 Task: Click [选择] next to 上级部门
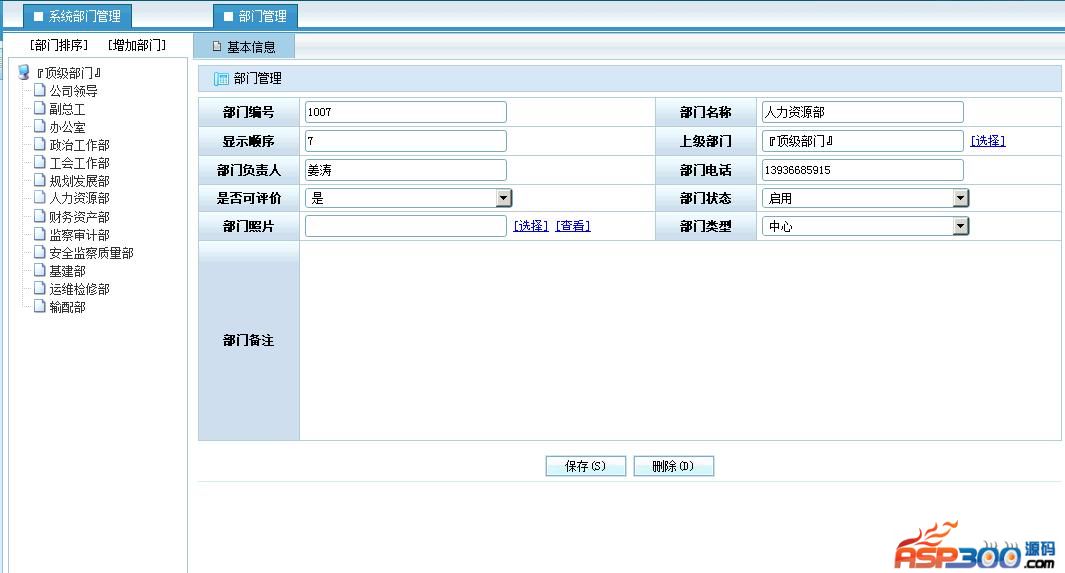[x=988, y=141]
